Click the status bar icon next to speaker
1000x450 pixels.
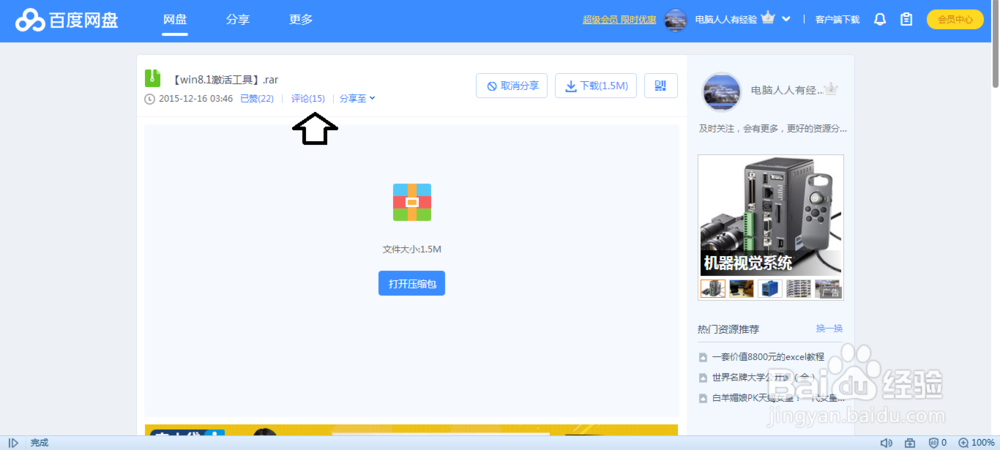coord(910,443)
